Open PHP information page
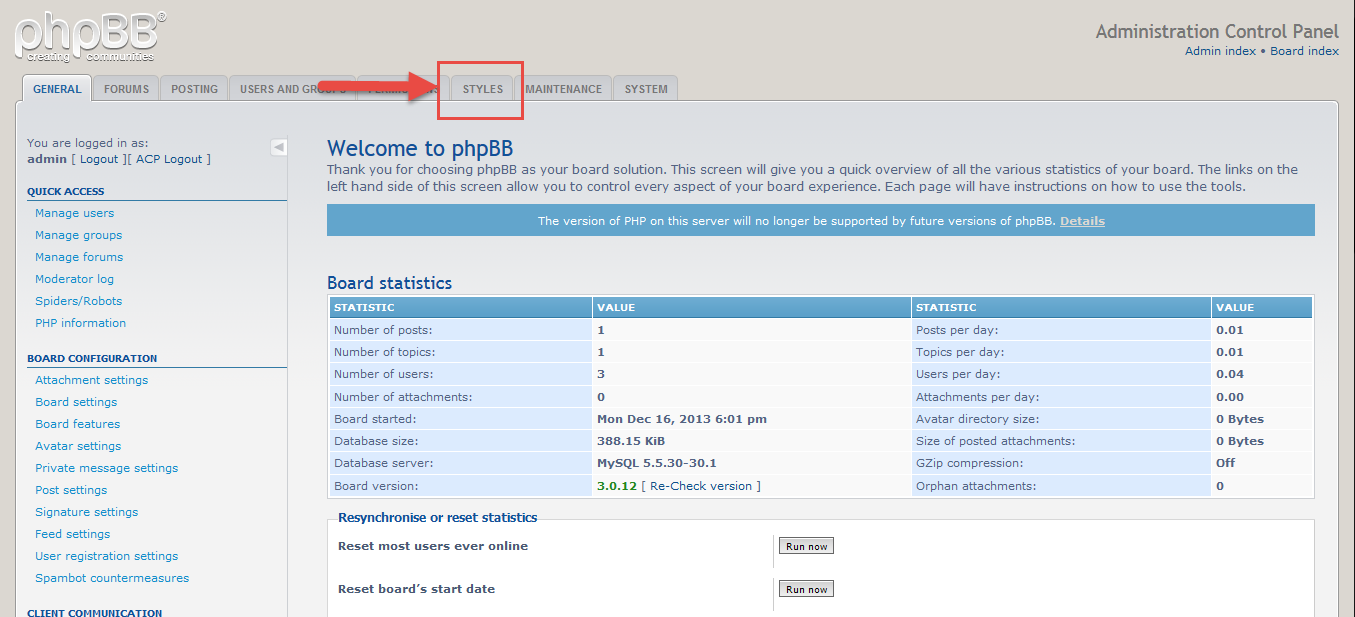This screenshot has width=1355, height=617. [x=80, y=323]
